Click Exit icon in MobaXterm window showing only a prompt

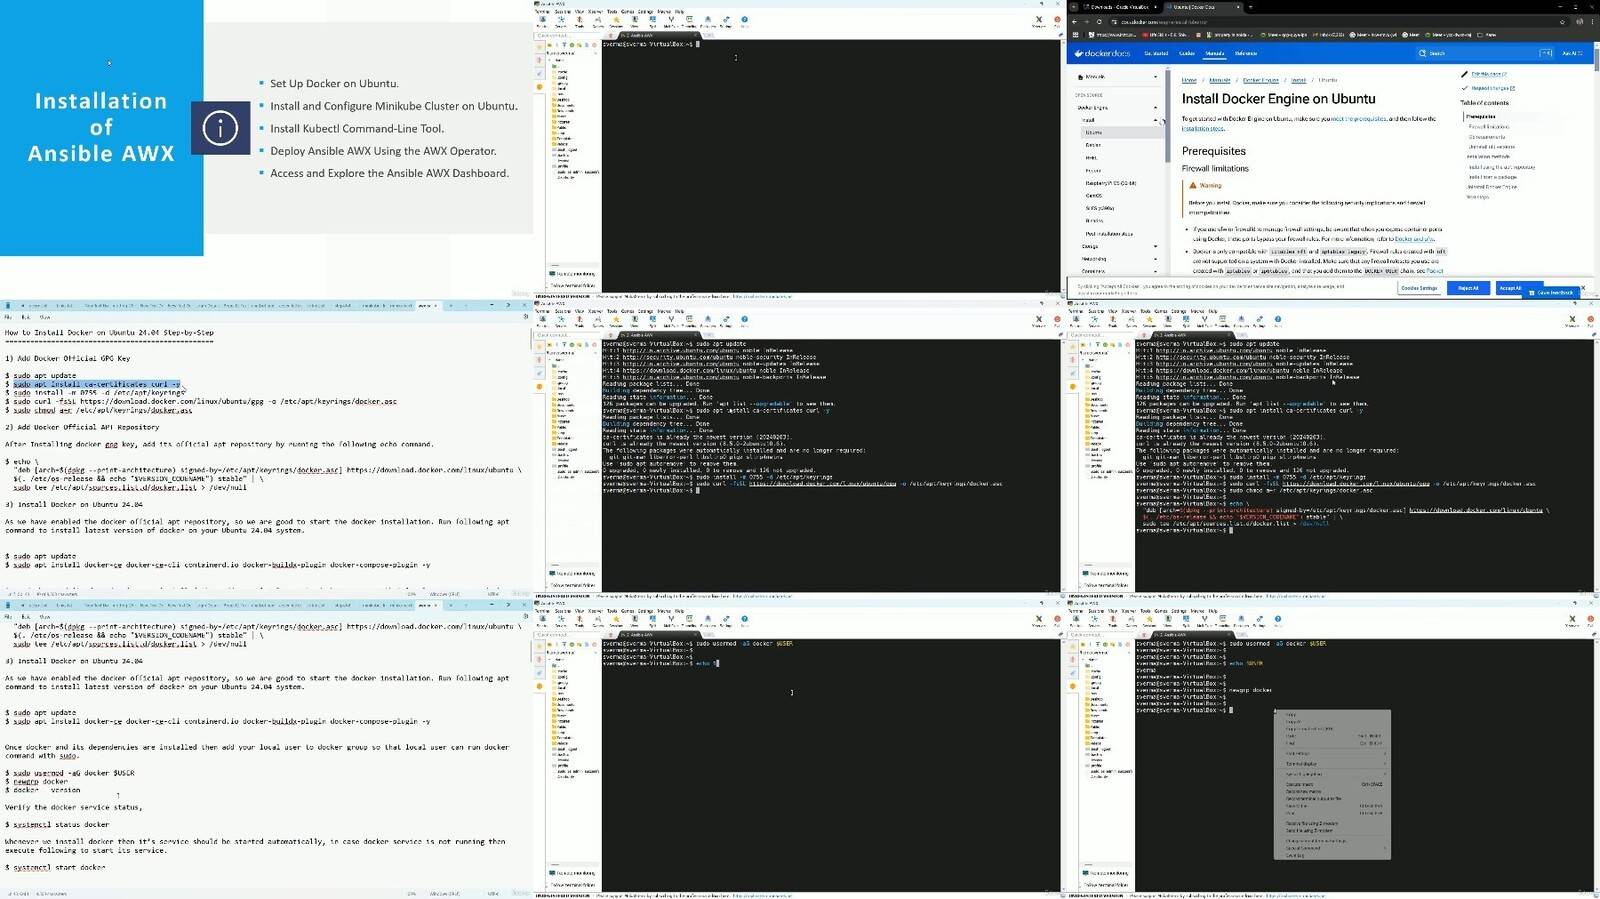pos(1057,21)
